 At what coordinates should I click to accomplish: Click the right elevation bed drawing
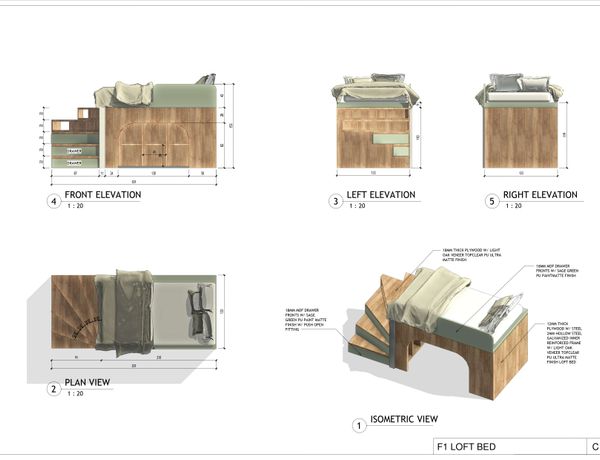coord(520,121)
